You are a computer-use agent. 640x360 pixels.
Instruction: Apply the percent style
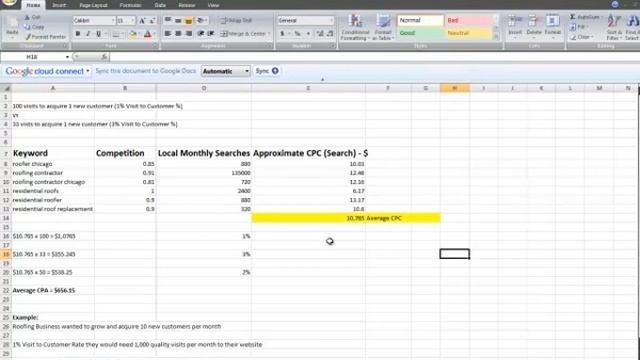(298, 34)
